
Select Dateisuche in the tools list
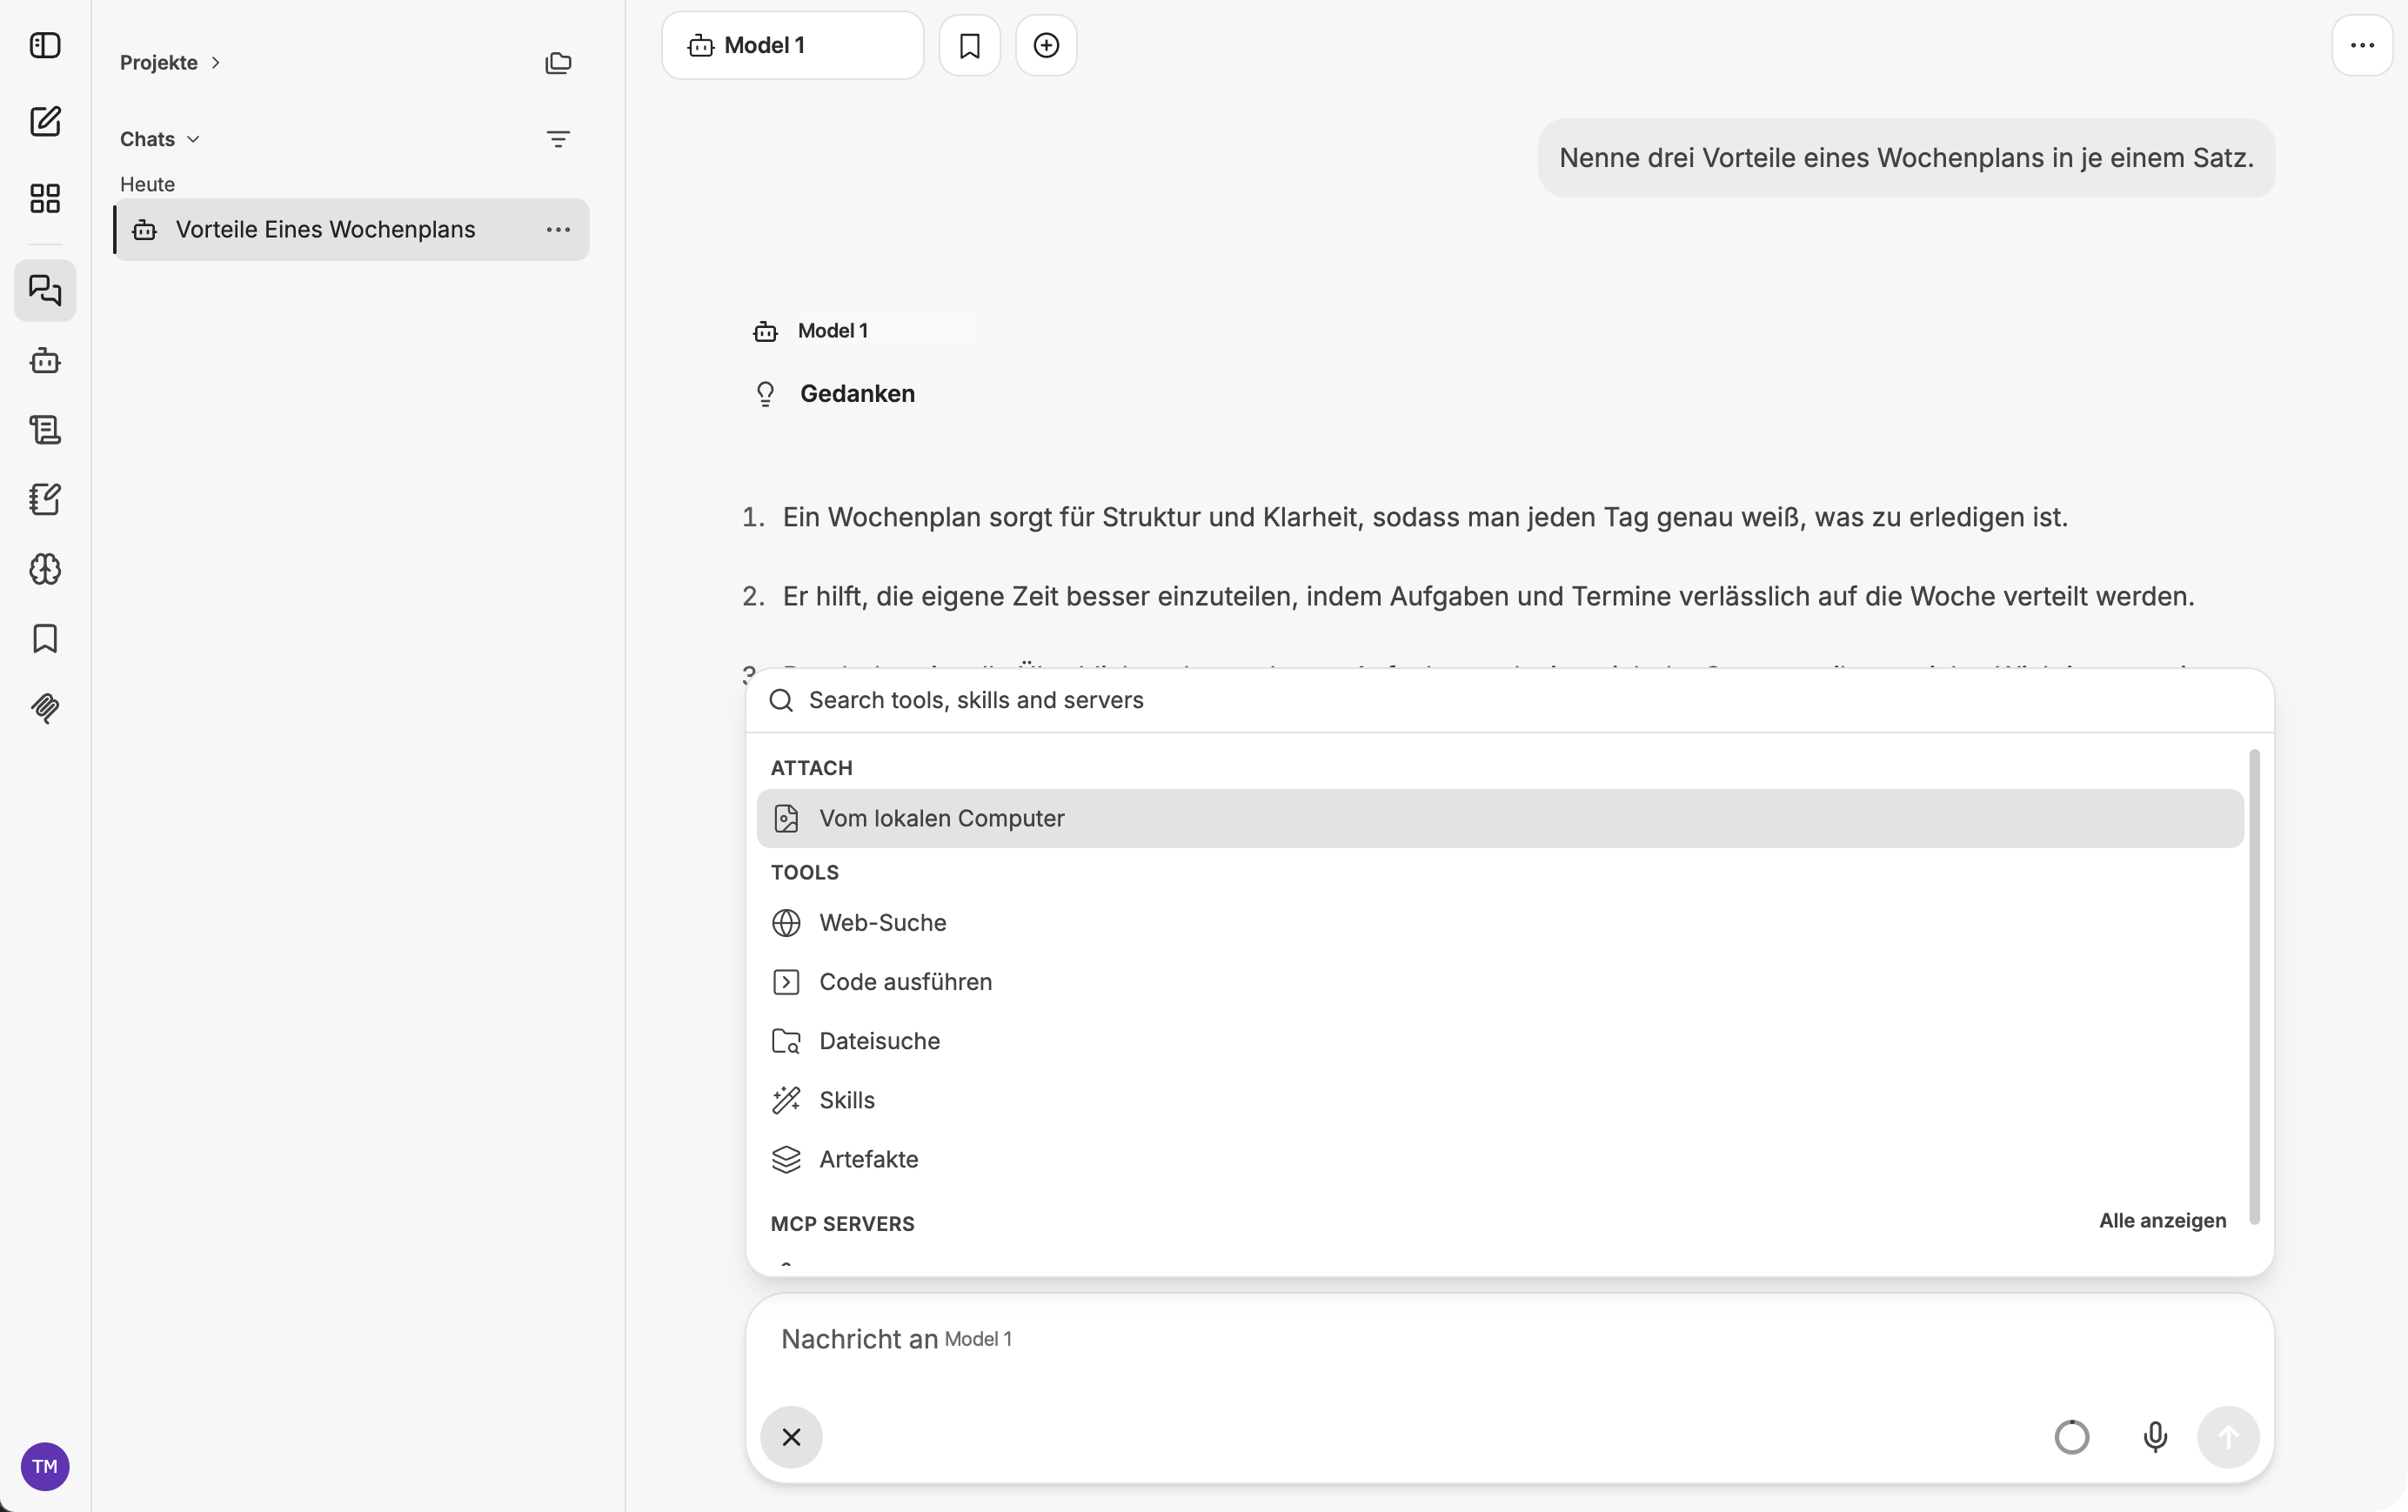click(x=1500, y=1041)
